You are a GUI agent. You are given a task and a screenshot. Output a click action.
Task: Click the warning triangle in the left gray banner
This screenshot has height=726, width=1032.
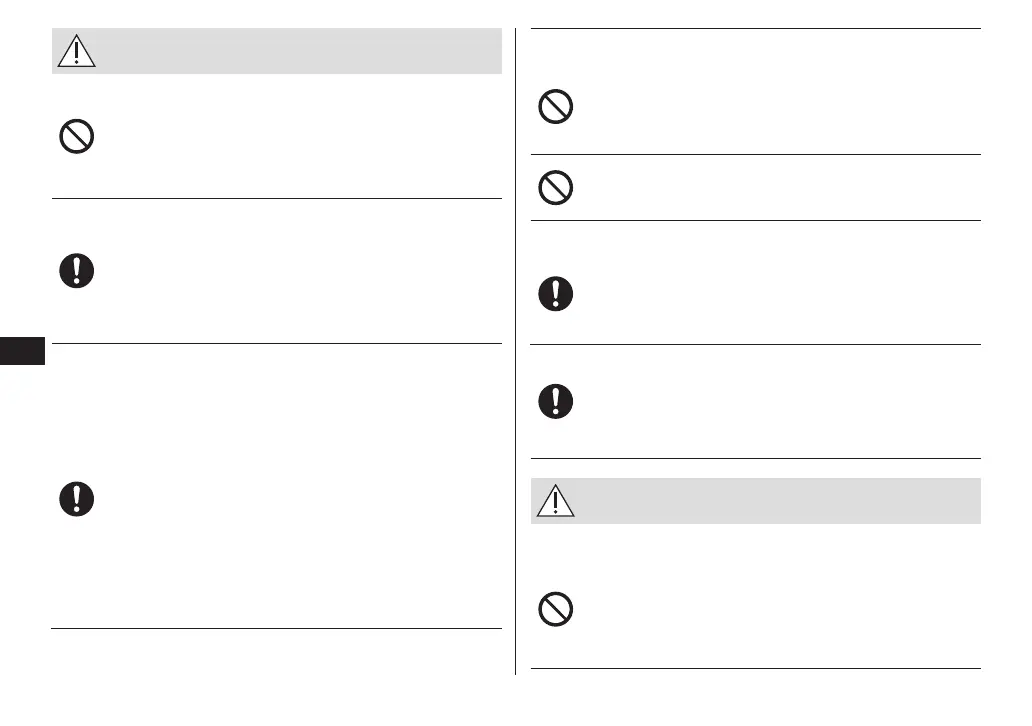click(x=77, y=50)
